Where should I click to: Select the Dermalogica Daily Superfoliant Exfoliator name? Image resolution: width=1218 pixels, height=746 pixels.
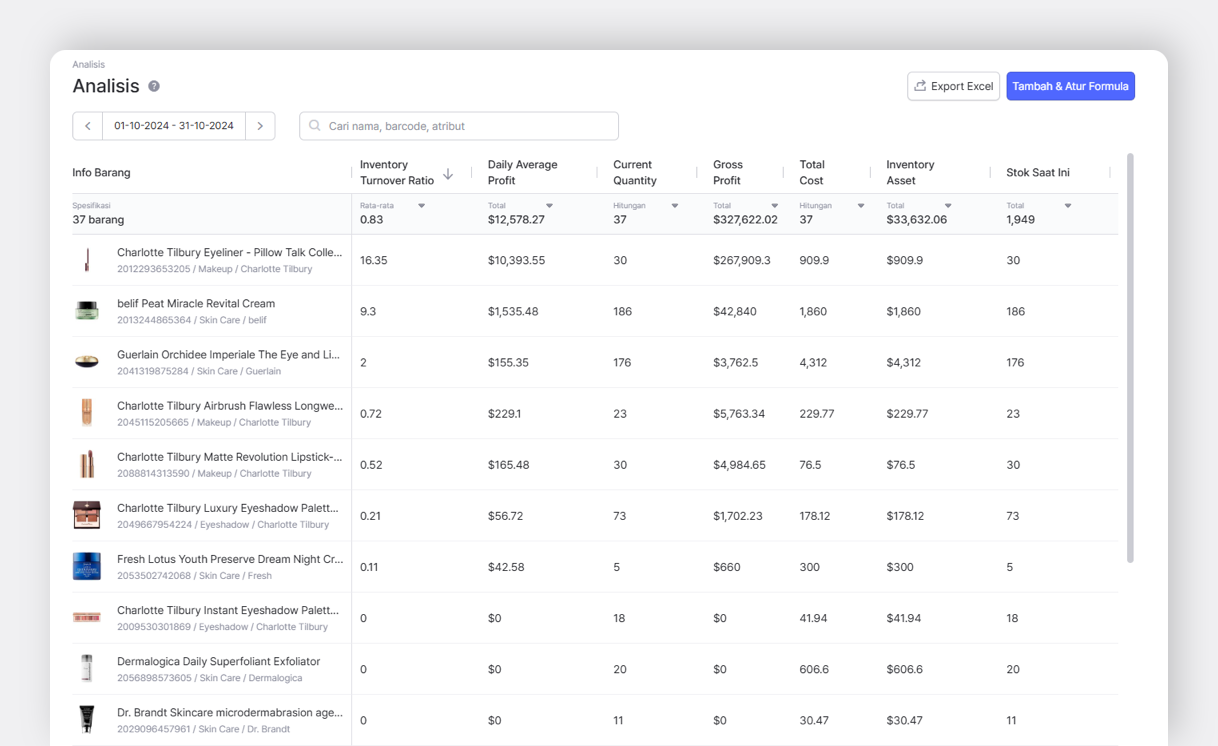pyautogui.click(x=218, y=661)
